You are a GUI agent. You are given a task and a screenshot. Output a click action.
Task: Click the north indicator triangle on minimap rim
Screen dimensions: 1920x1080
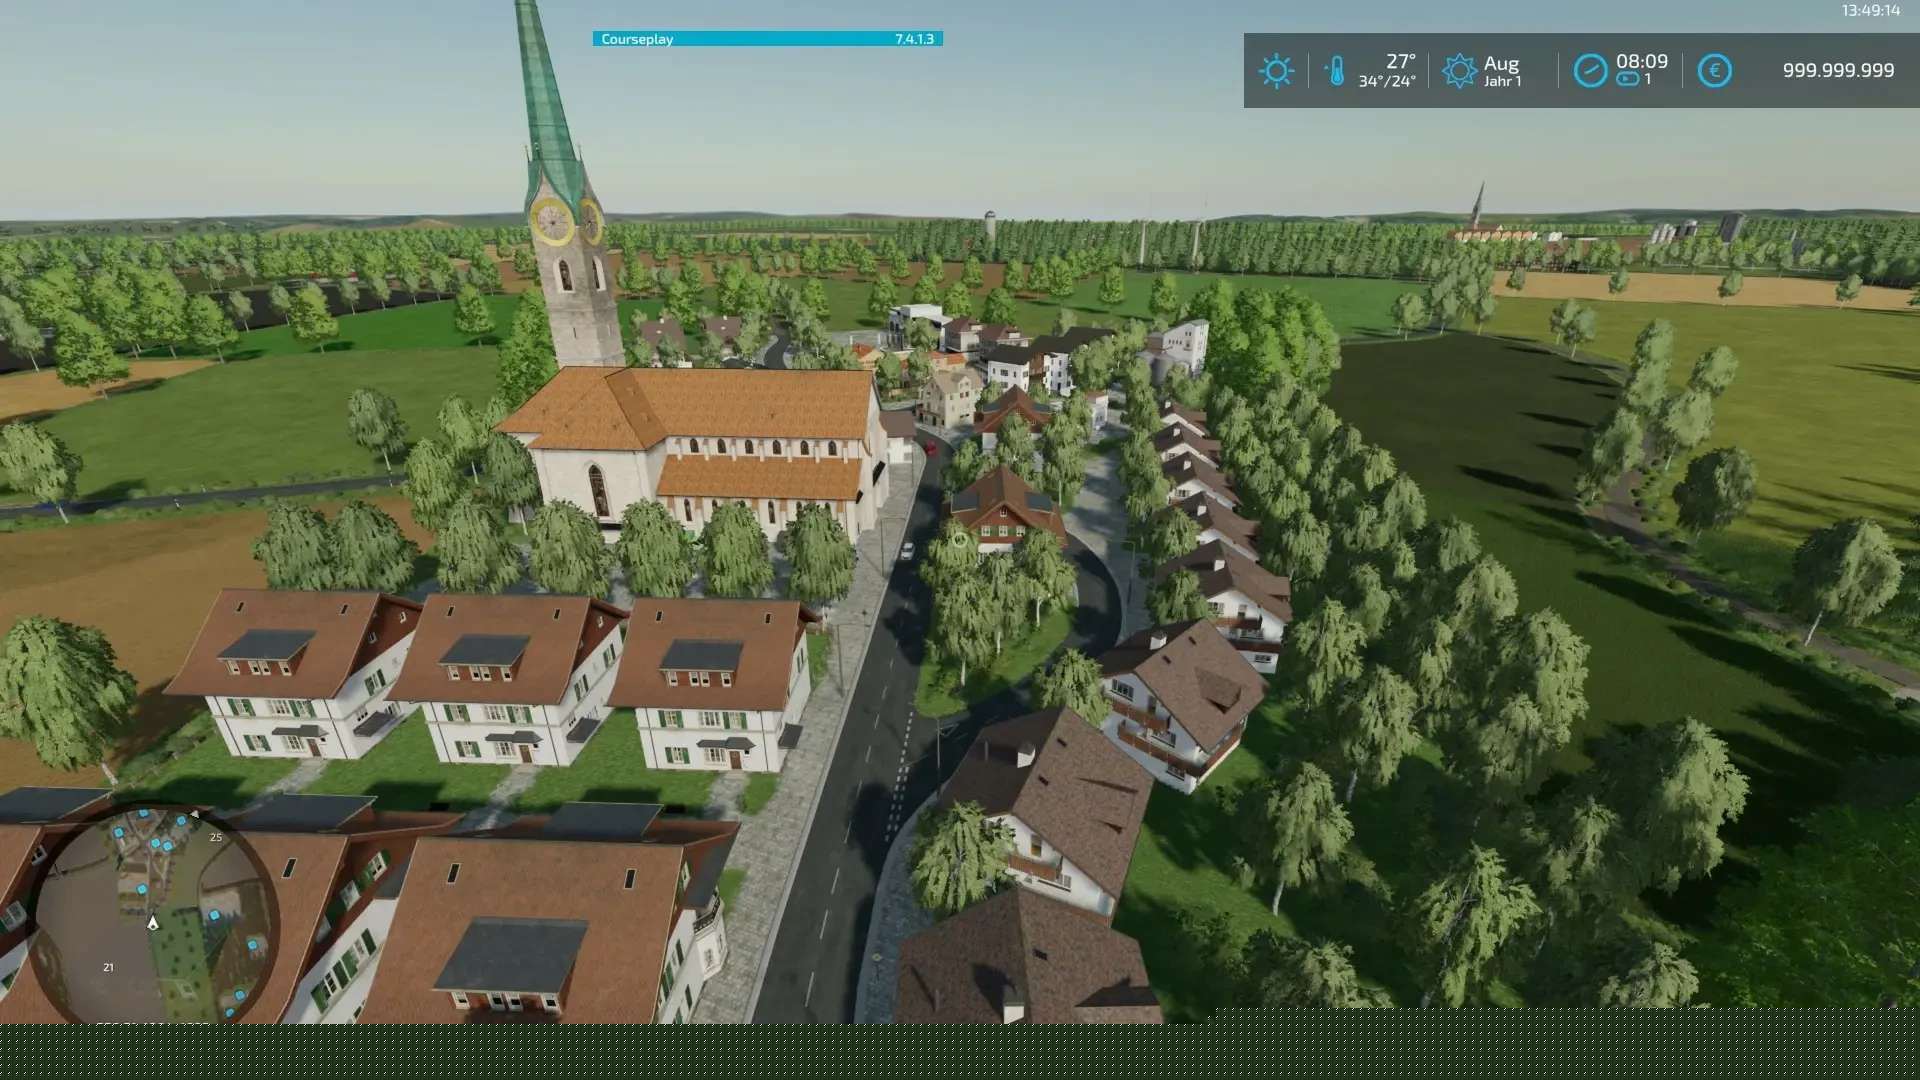(x=194, y=815)
